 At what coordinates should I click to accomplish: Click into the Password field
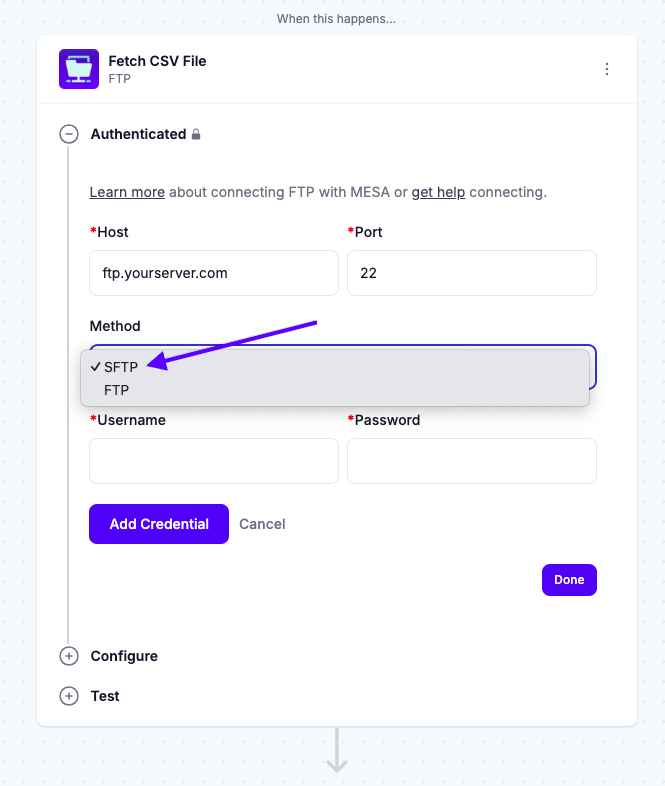click(x=472, y=461)
